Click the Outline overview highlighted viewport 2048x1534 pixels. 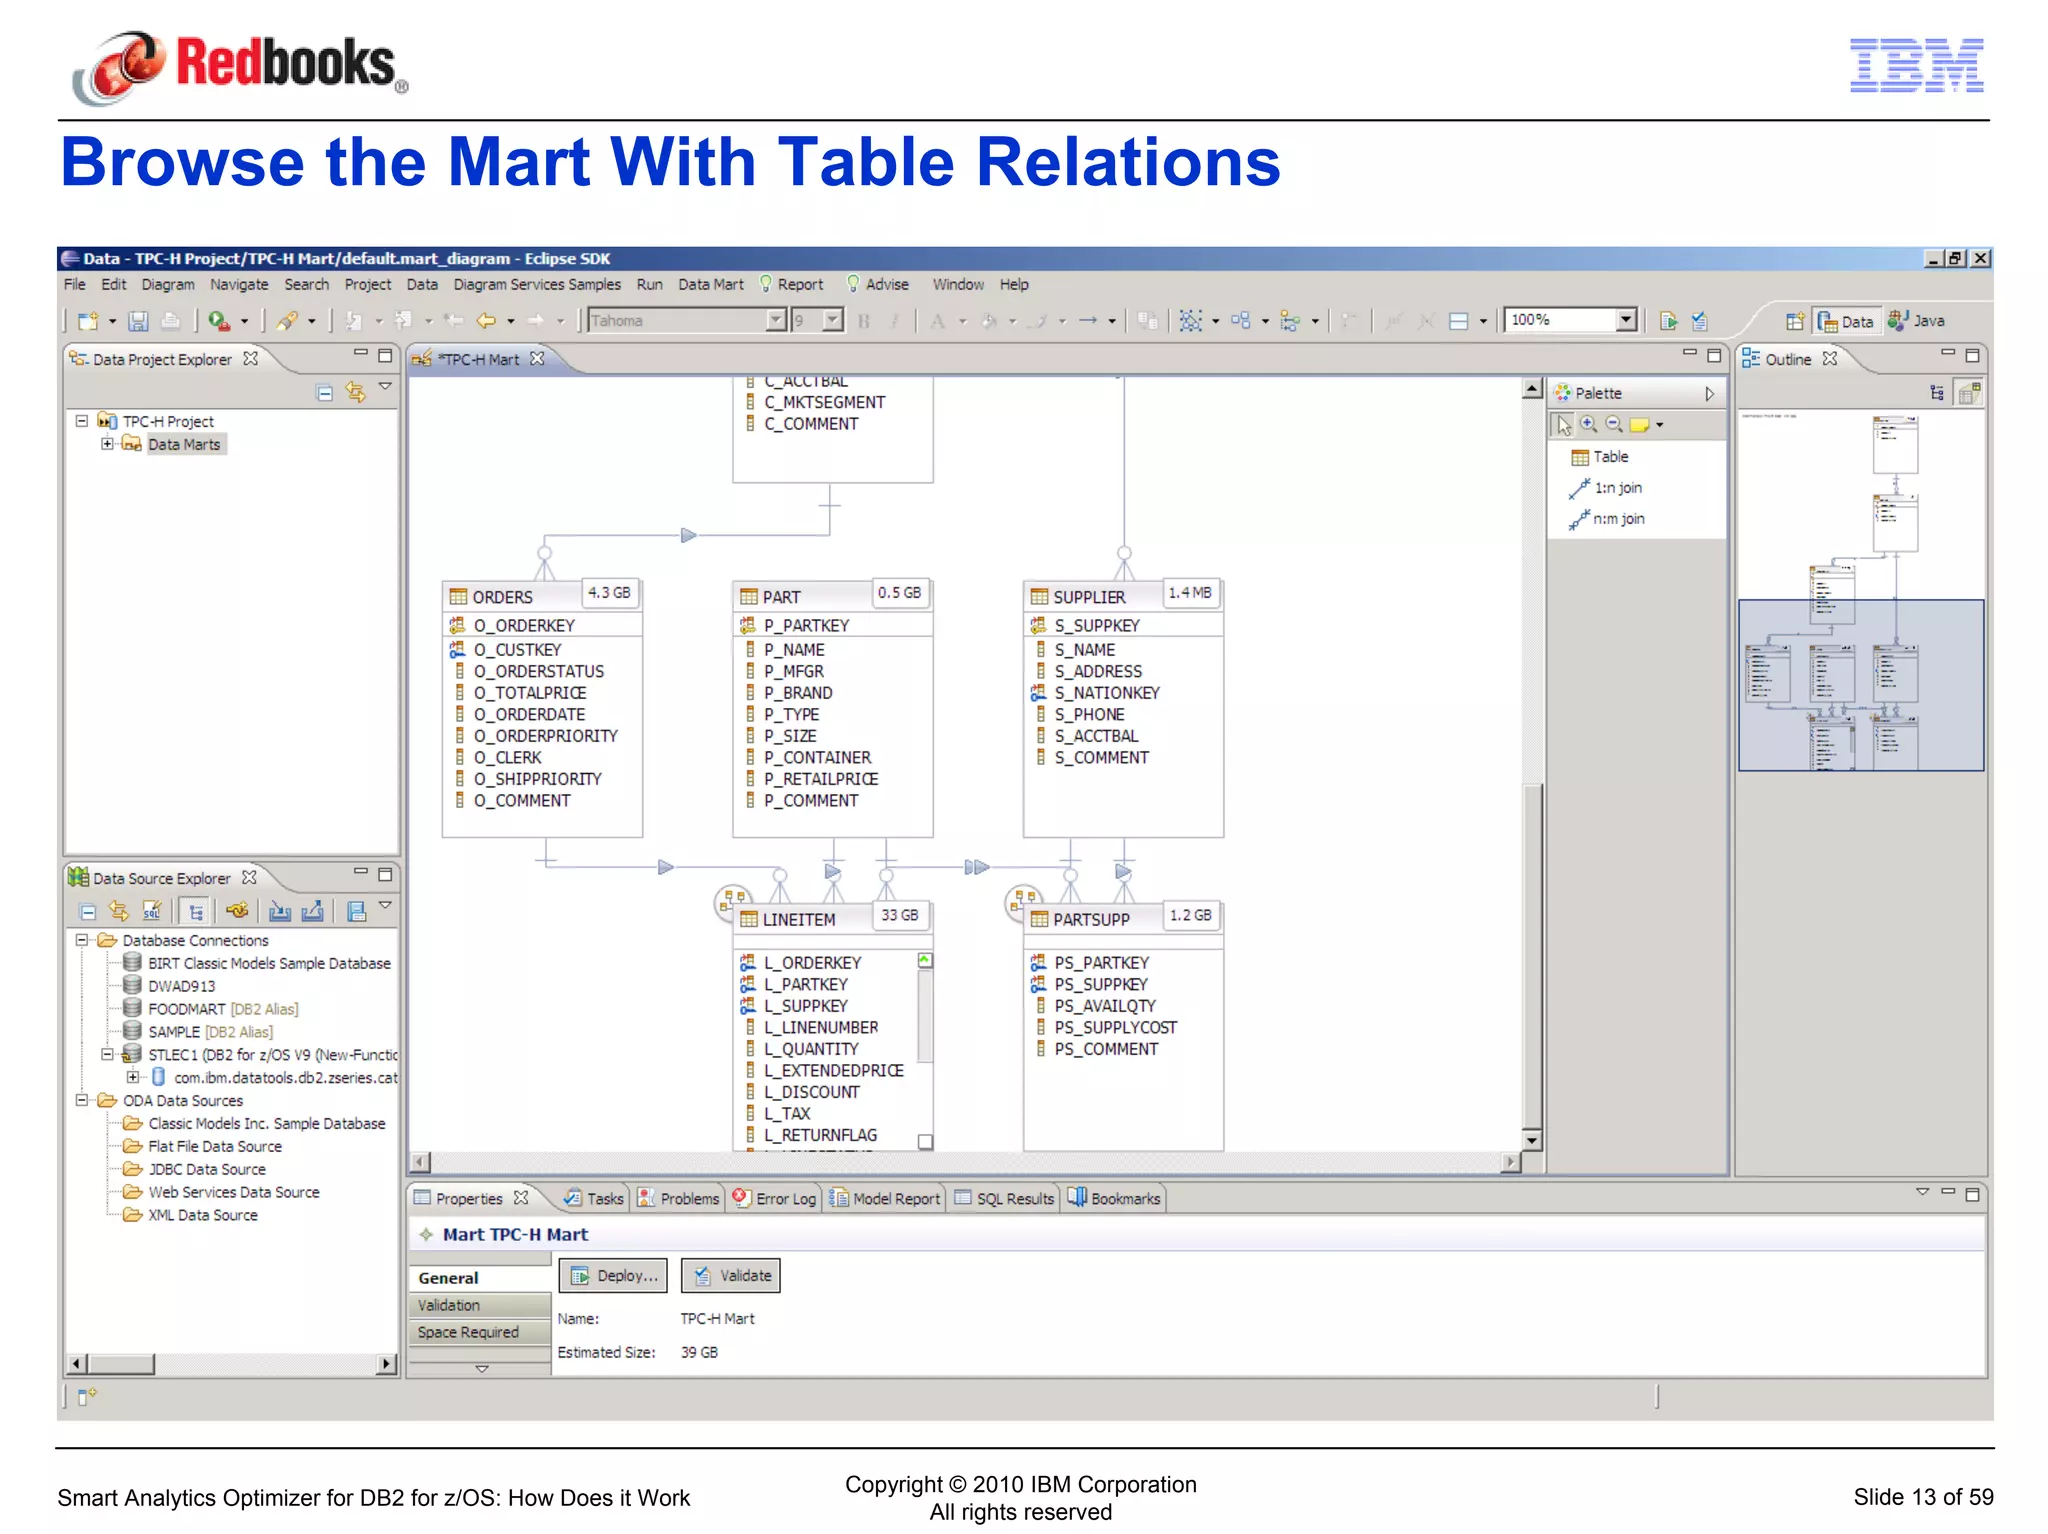(1861, 685)
